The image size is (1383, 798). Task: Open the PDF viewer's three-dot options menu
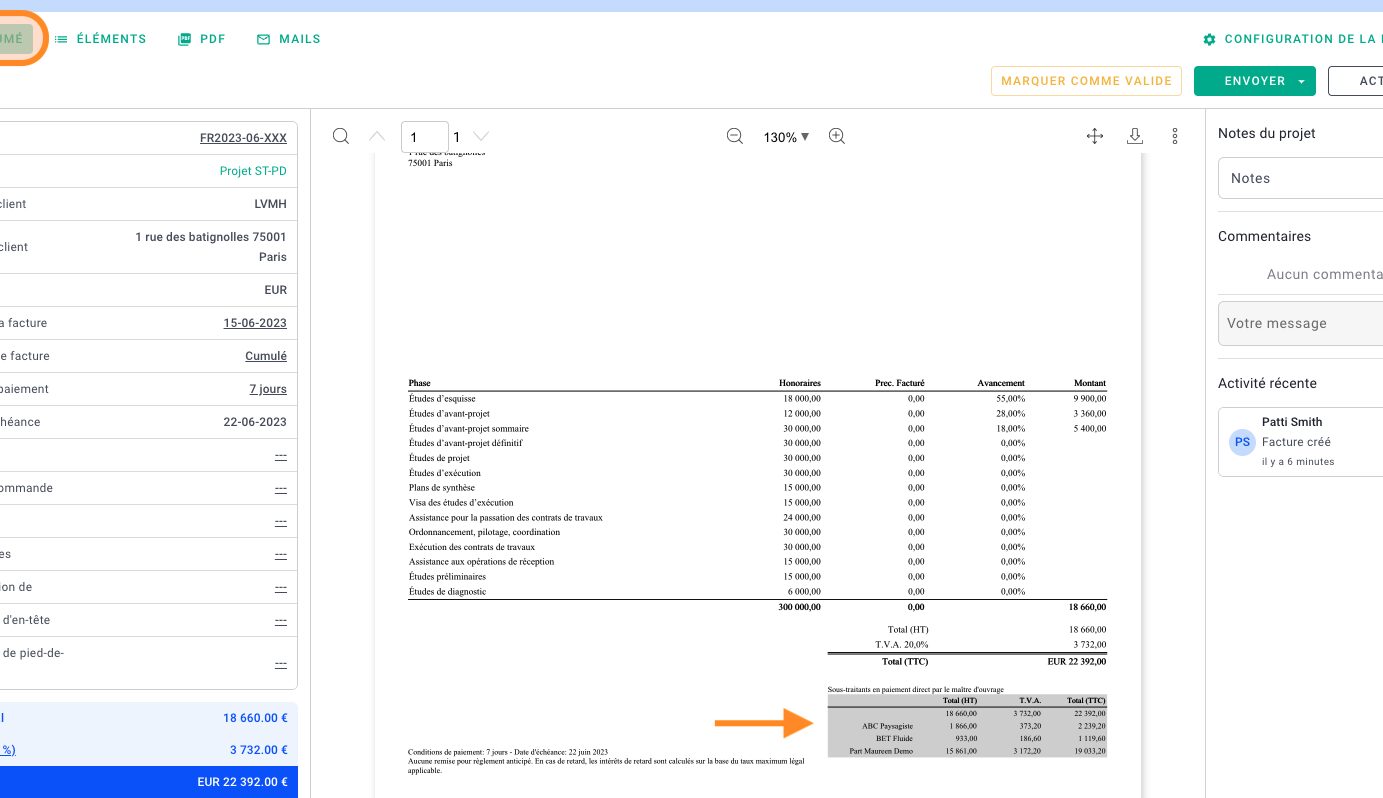(x=1175, y=136)
